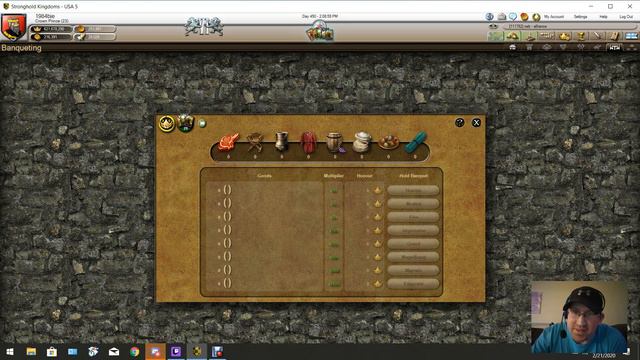Select the village name dropdown bar

[569, 26]
